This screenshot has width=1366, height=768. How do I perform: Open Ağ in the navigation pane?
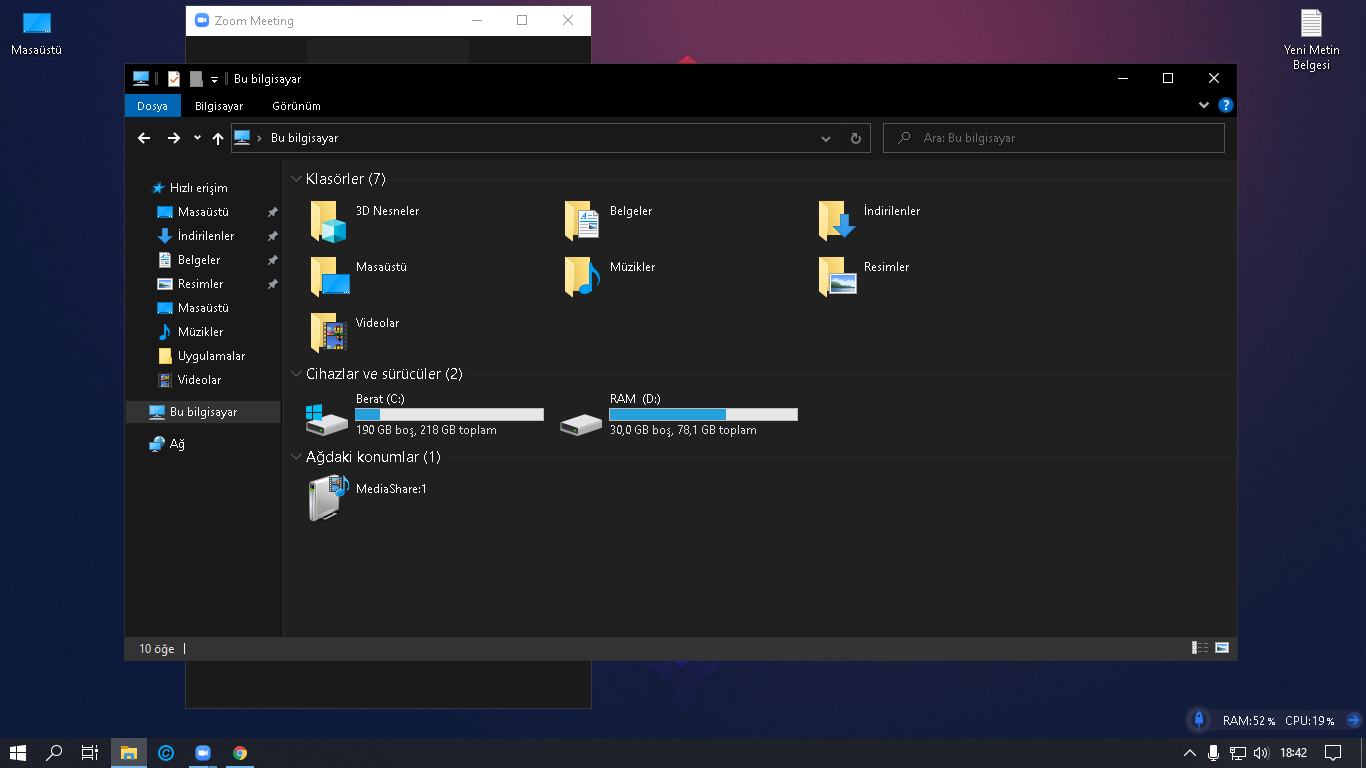coord(167,444)
